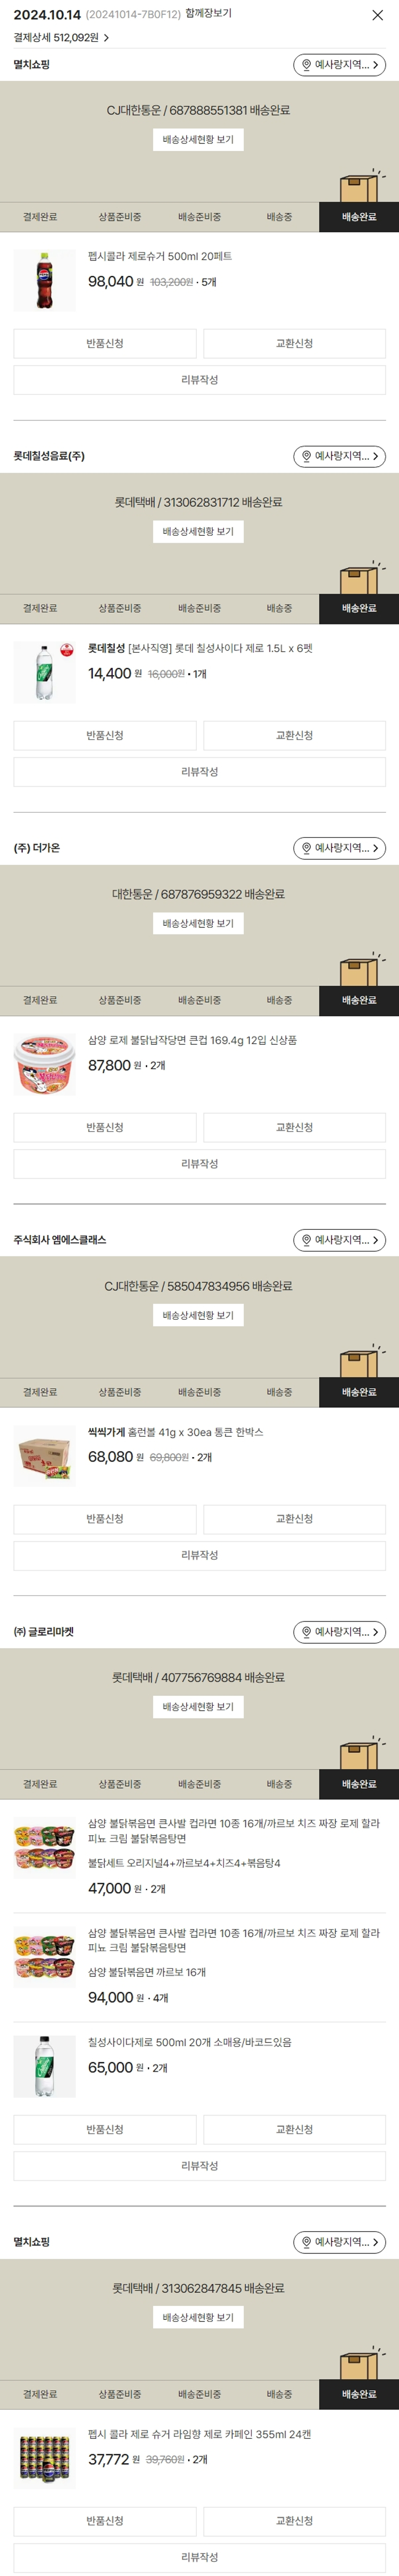This screenshot has height=2576, width=399.
Task: Request return for 홈런볼 41g order
Action: point(105,1519)
